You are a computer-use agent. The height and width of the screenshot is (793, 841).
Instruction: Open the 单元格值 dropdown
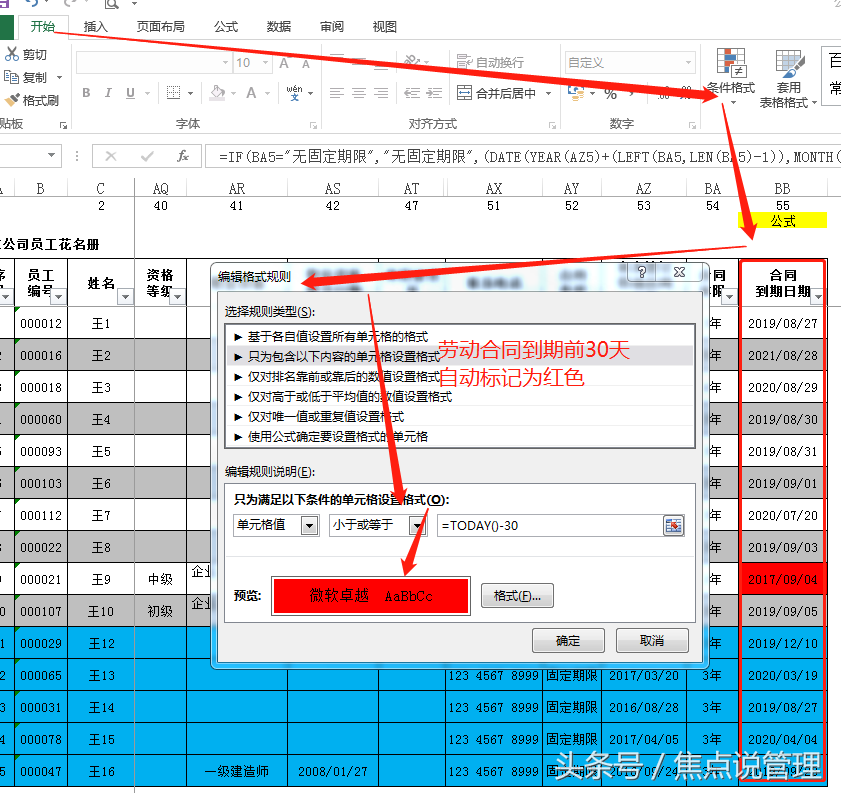pyautogui.click(x=309, y=525)
